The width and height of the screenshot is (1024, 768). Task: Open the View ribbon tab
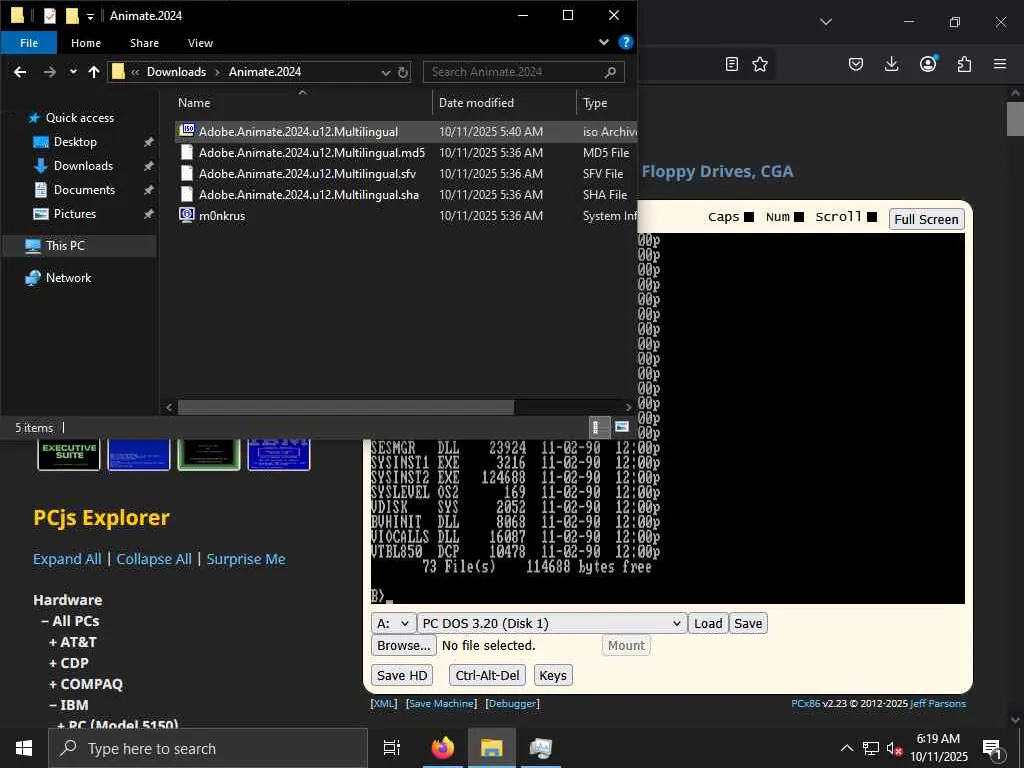200,43
